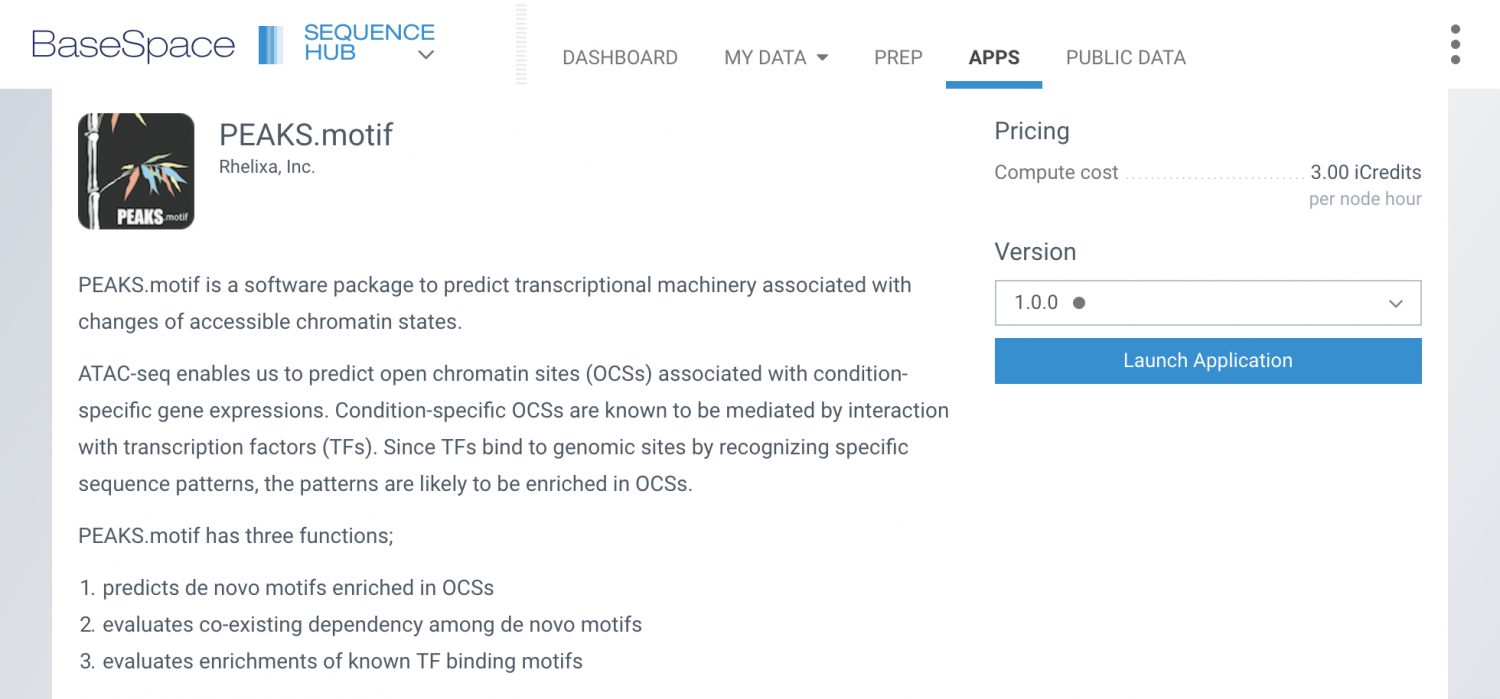Screen dimensions: 1500x699
Task: Click the gray version status dot
Action: click(x=1079, y=303)
